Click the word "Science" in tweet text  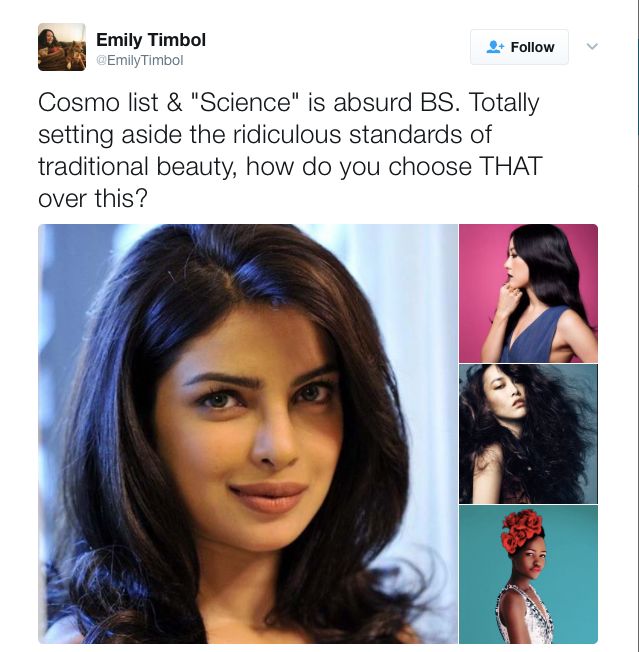click(245, 102)
